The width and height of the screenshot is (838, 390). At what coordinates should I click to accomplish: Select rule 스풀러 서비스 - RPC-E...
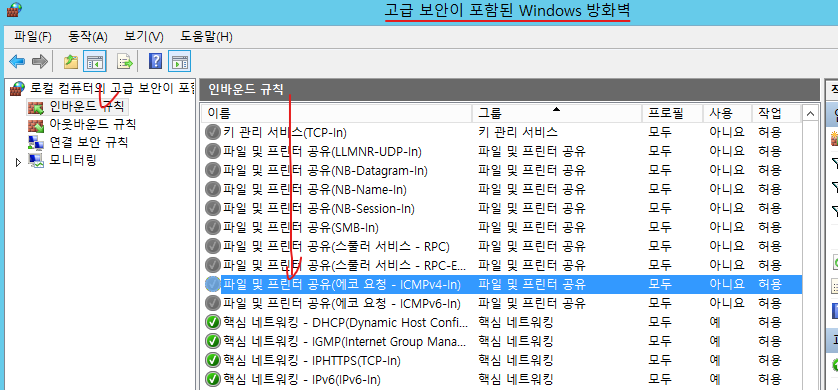point(345,265)
